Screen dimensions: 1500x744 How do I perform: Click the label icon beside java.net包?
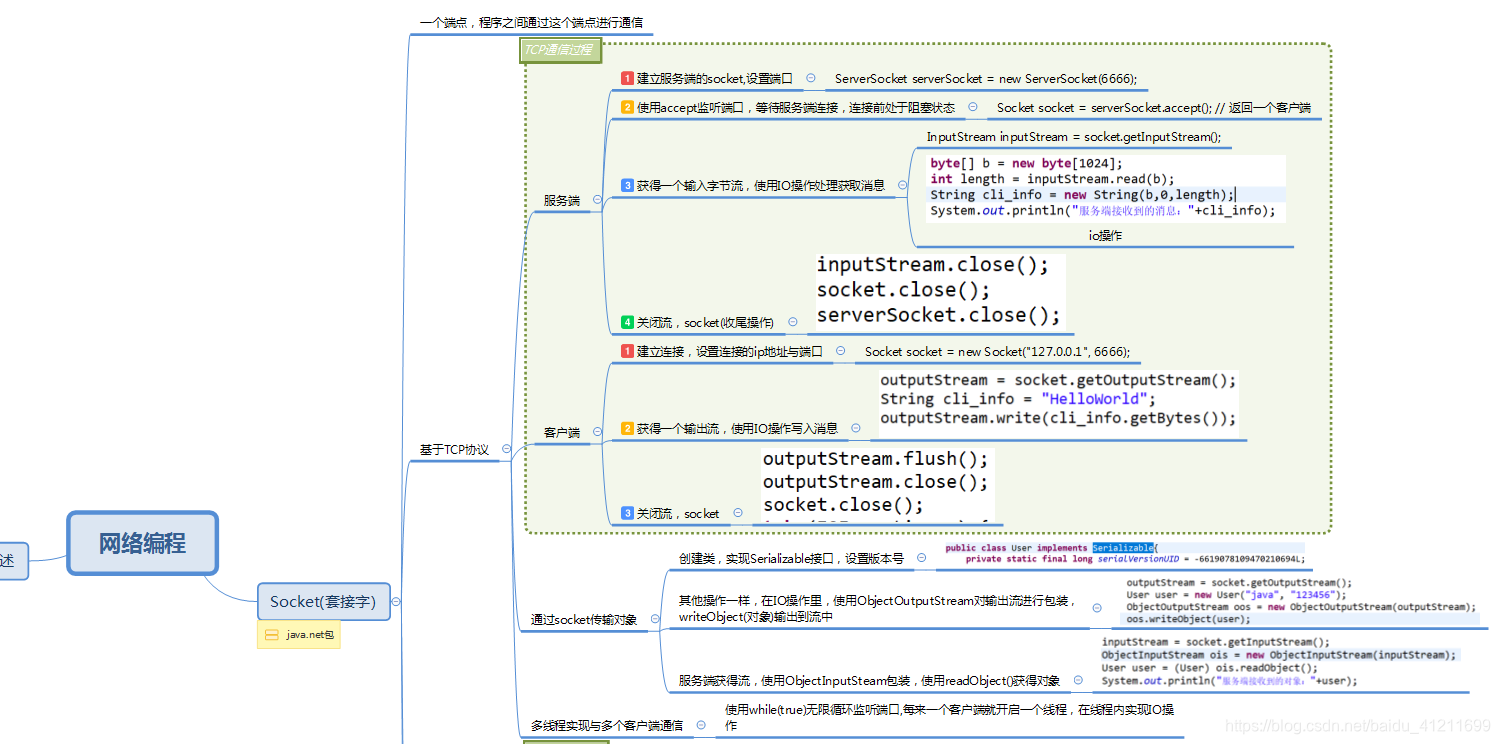pos(271,634)
